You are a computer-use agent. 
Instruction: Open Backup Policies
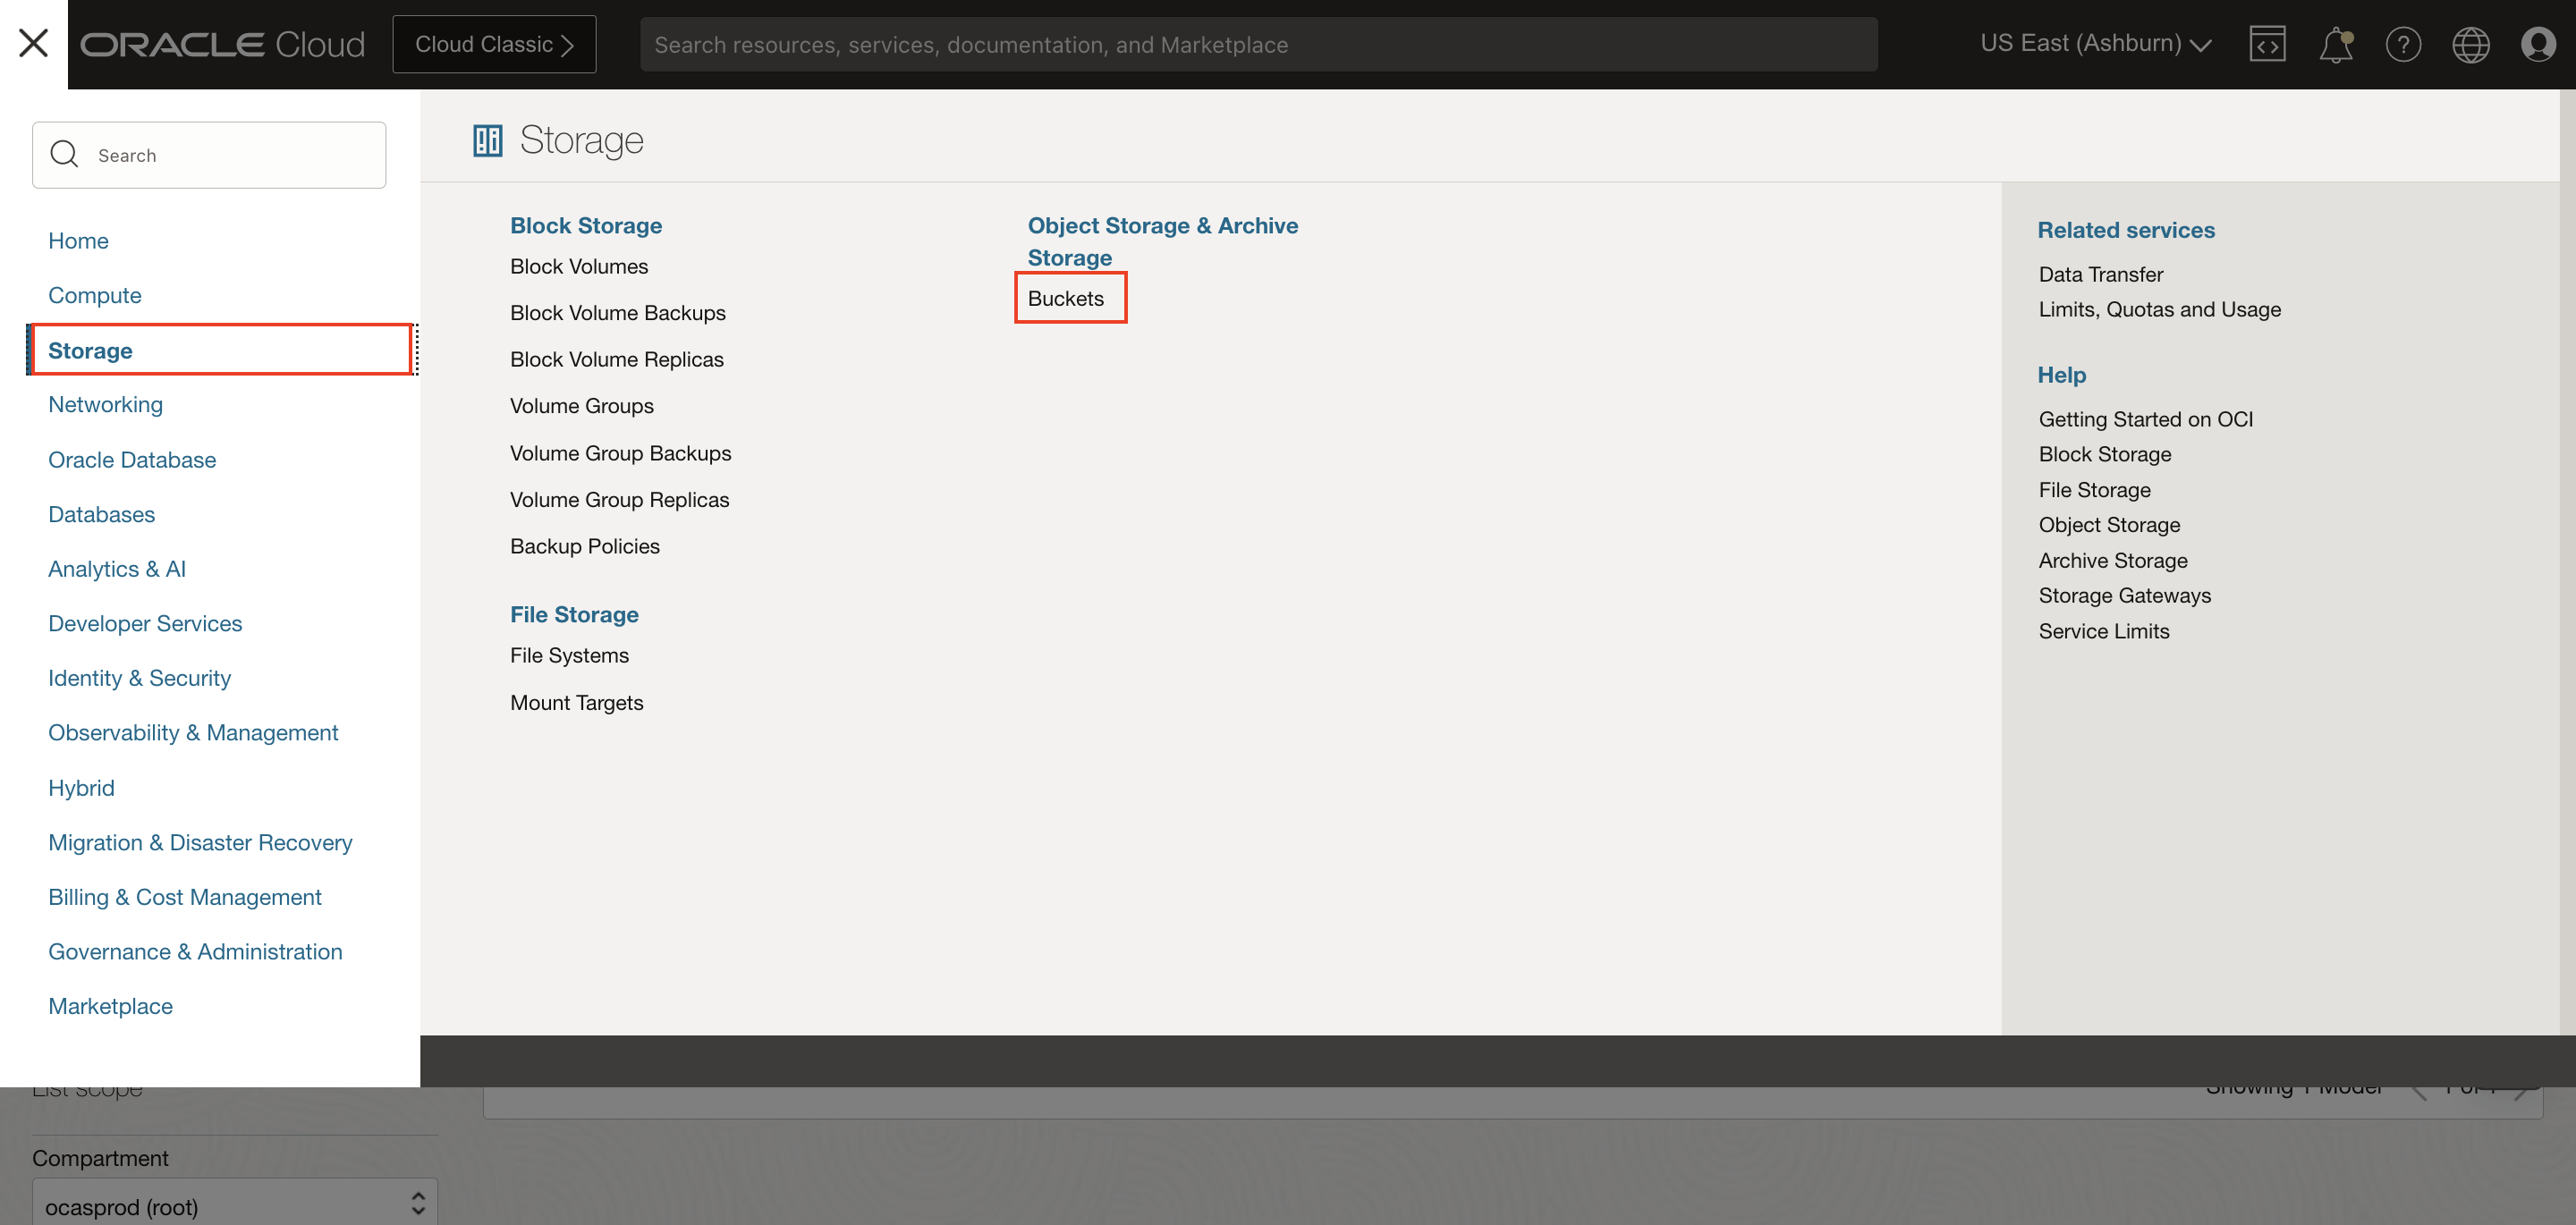tap(585, 546)
